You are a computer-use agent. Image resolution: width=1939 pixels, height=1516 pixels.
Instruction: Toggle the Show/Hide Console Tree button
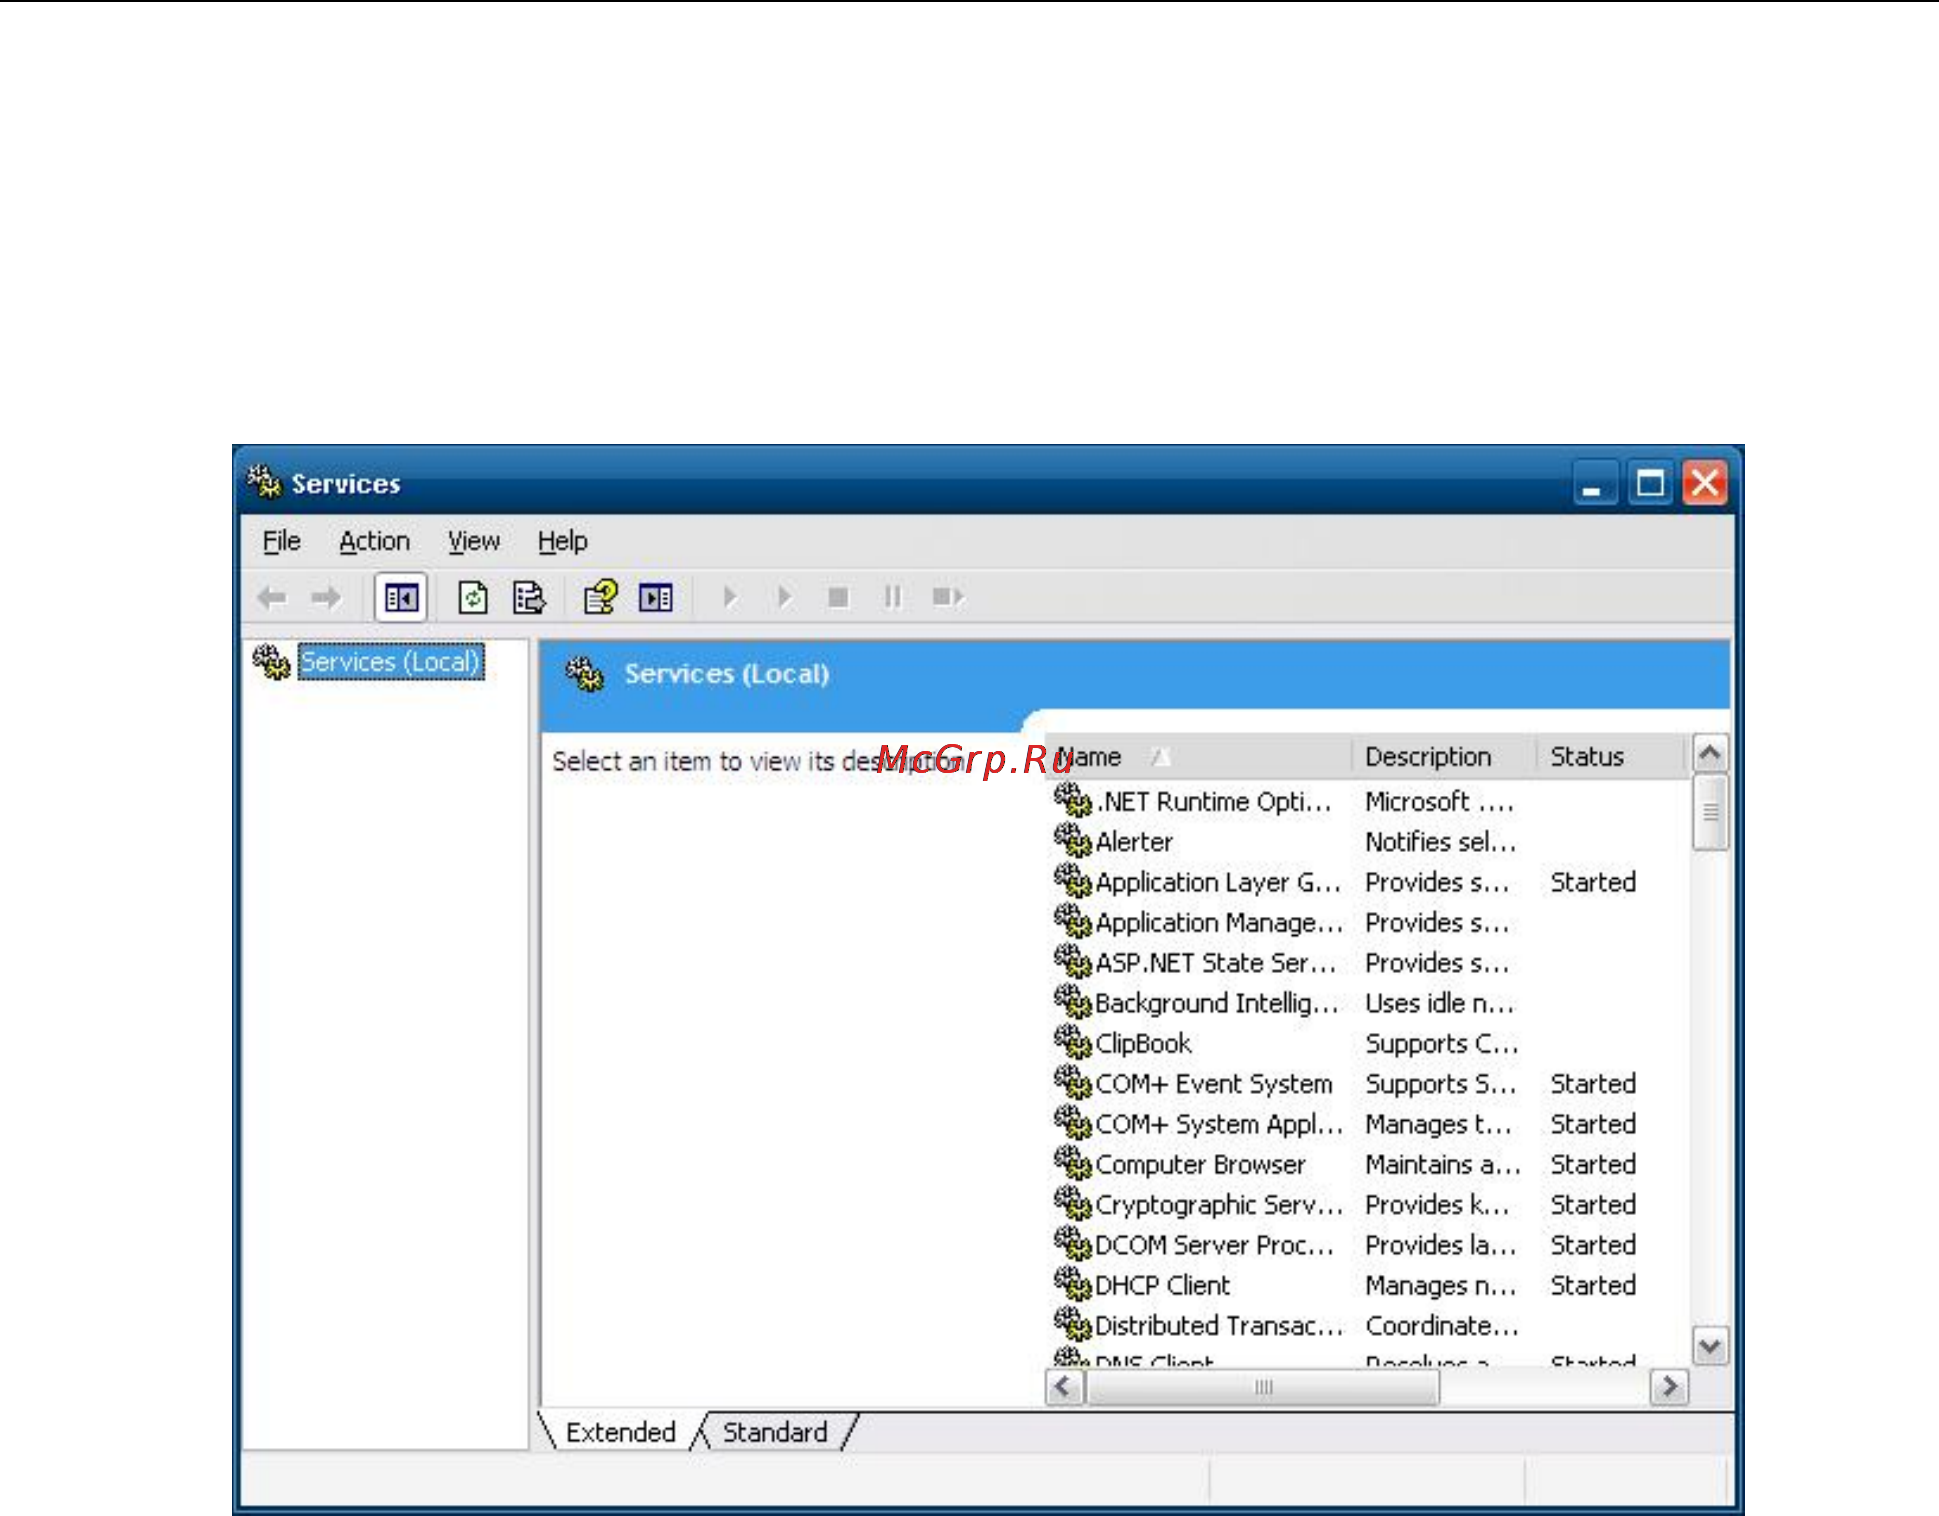pyautogui.click(x=401, y=598)
